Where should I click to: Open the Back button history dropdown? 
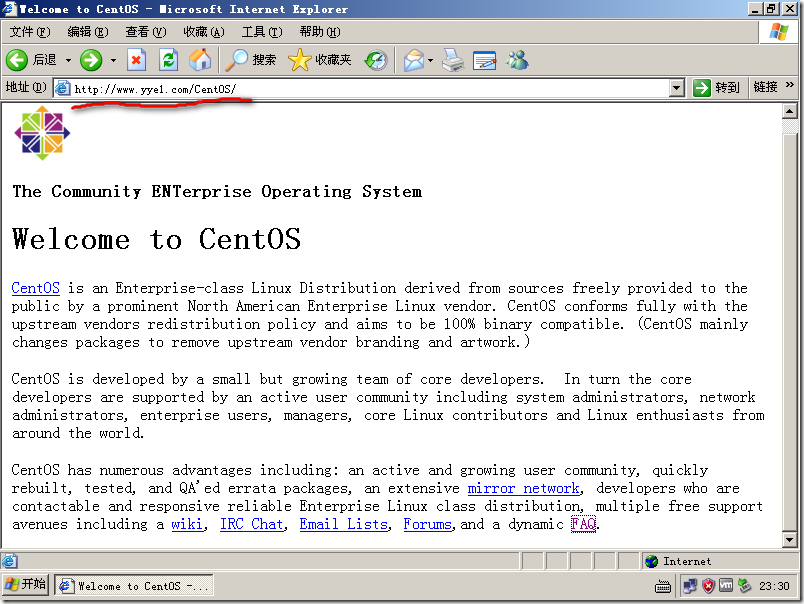pos(68,61)
